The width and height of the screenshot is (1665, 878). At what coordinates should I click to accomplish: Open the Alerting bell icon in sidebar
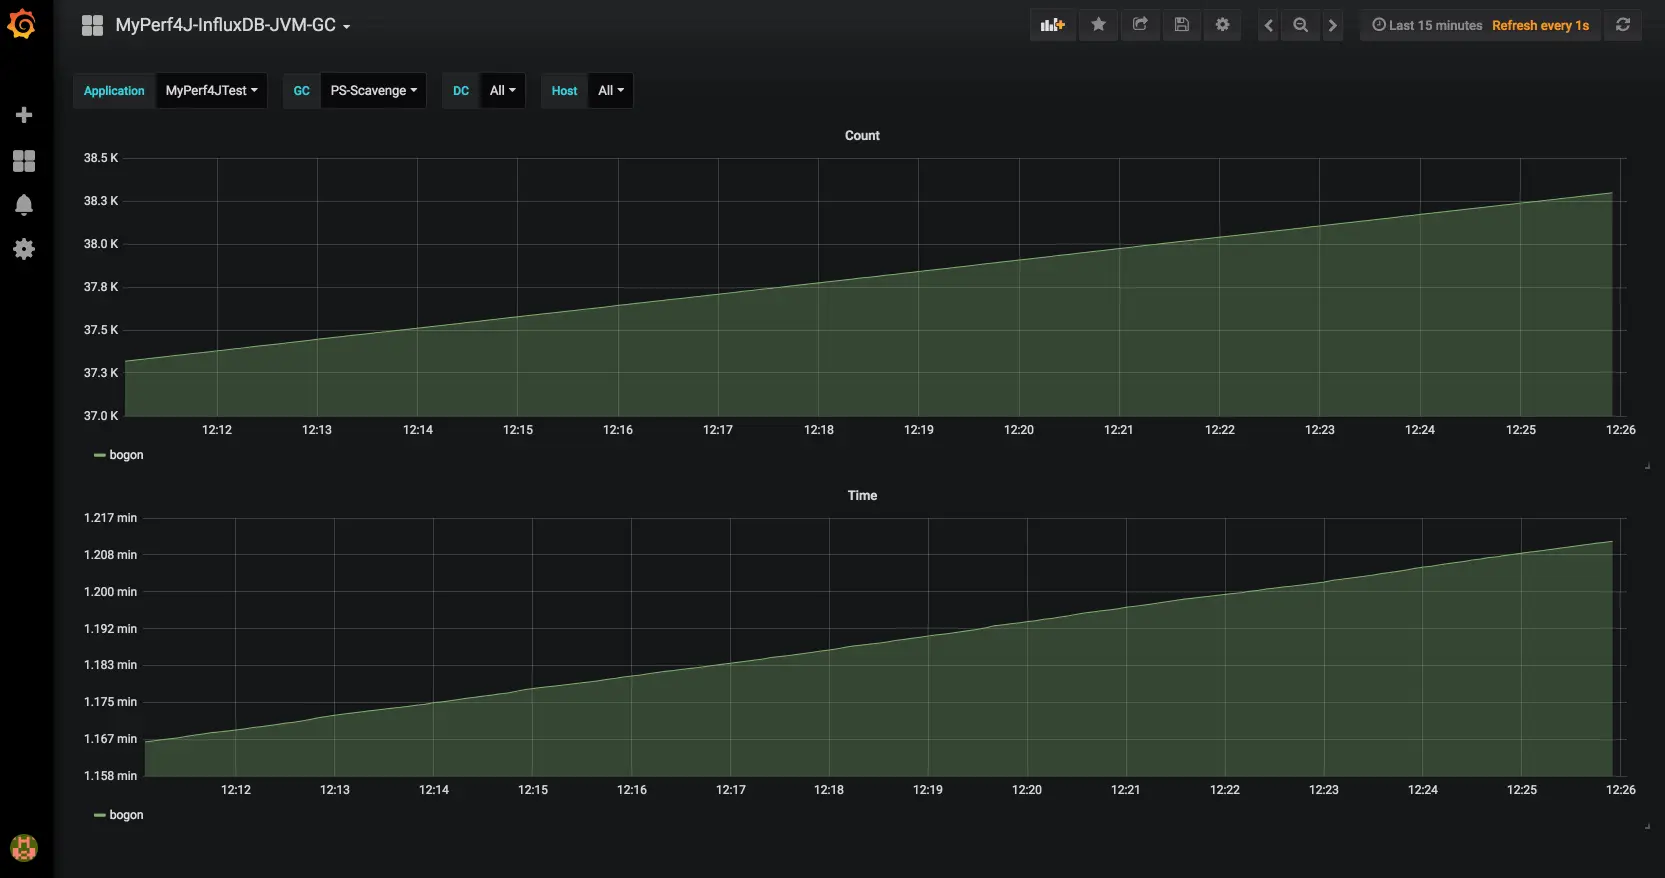pyautogui.click(x=24, y=205)
